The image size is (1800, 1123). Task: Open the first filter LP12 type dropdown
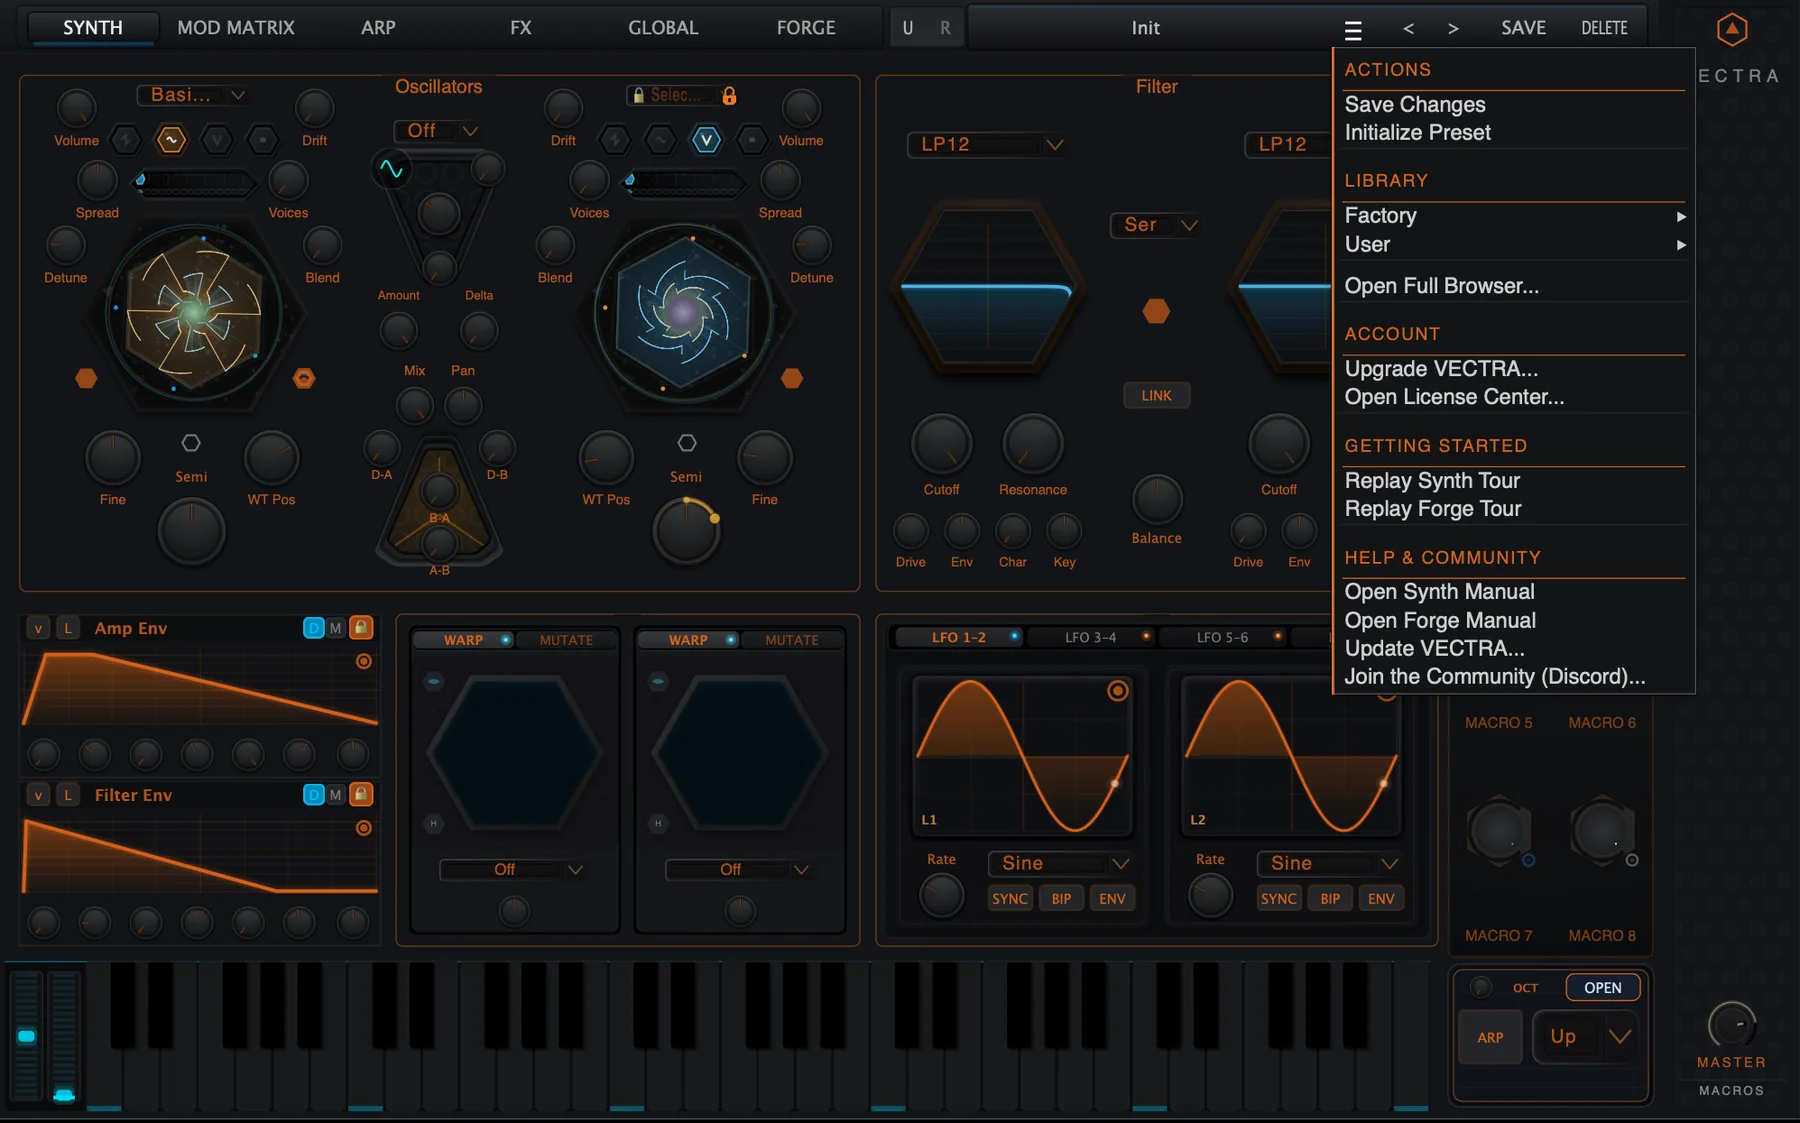(986, 144)
